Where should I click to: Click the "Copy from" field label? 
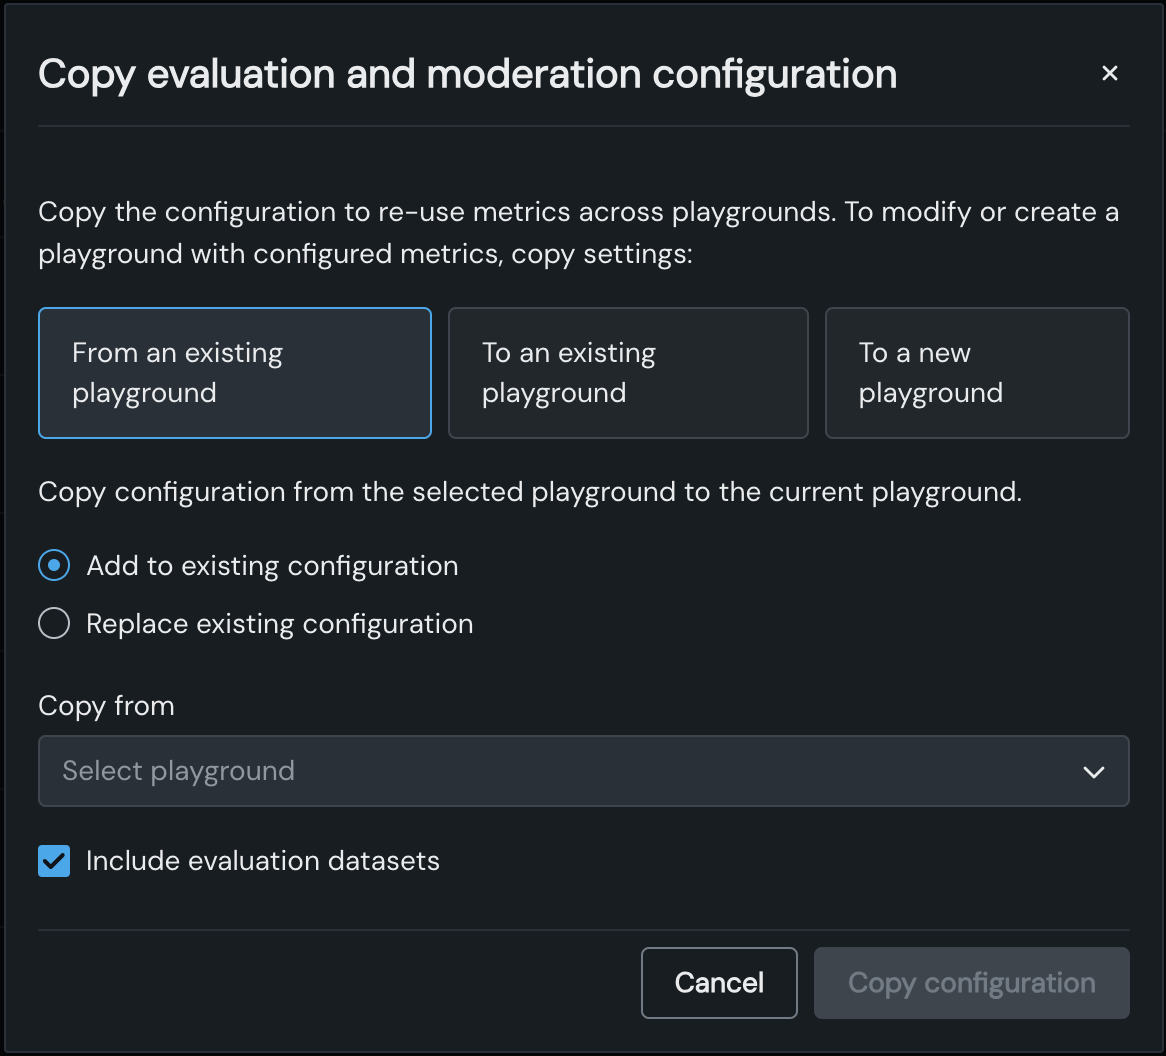(106, 706)
